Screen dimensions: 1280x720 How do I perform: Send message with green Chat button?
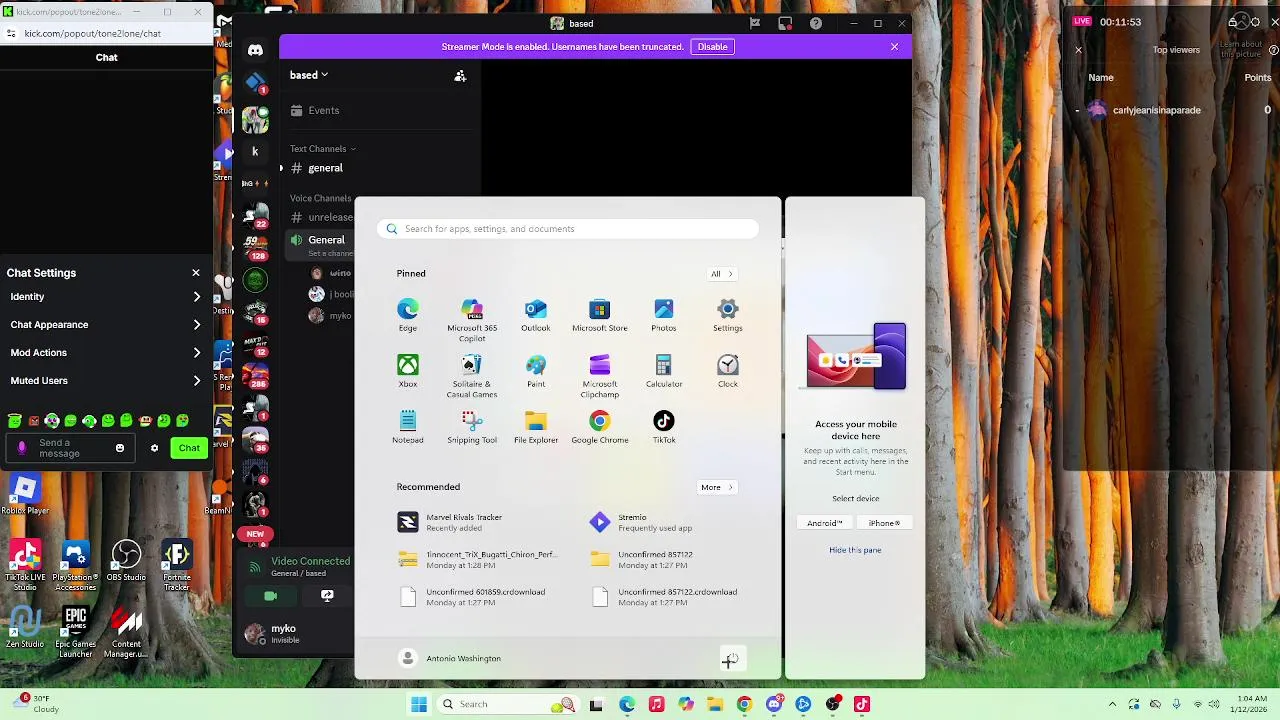tap(189, 448)
